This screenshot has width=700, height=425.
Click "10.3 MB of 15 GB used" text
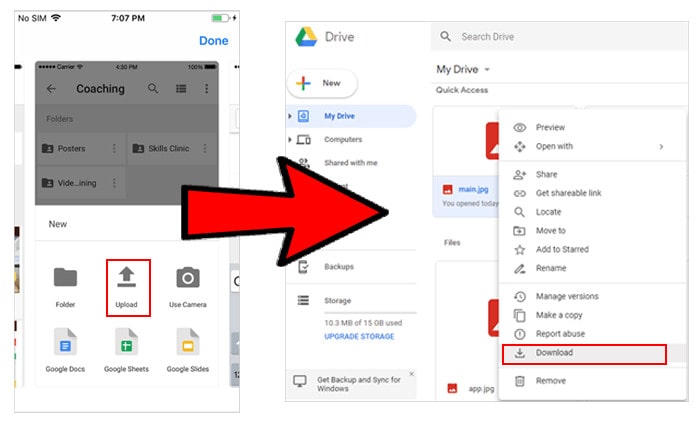point(363,323)
